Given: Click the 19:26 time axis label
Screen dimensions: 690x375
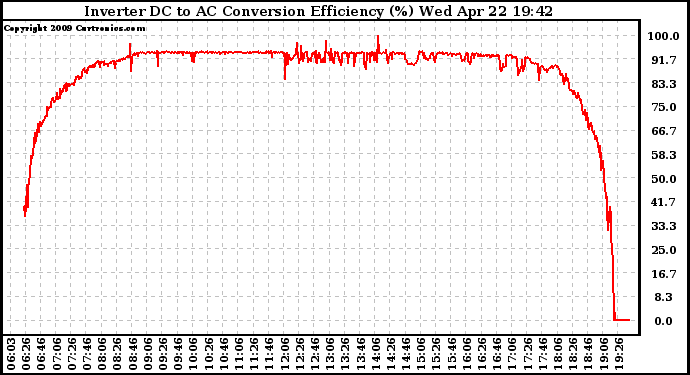Looking at the screenshot, I should point(619,354).
